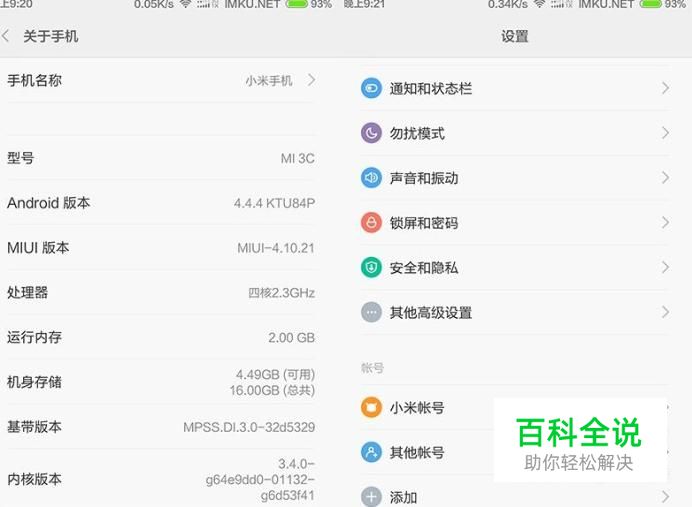Open Notifications and status bar icon

click(x=371, y=88)
